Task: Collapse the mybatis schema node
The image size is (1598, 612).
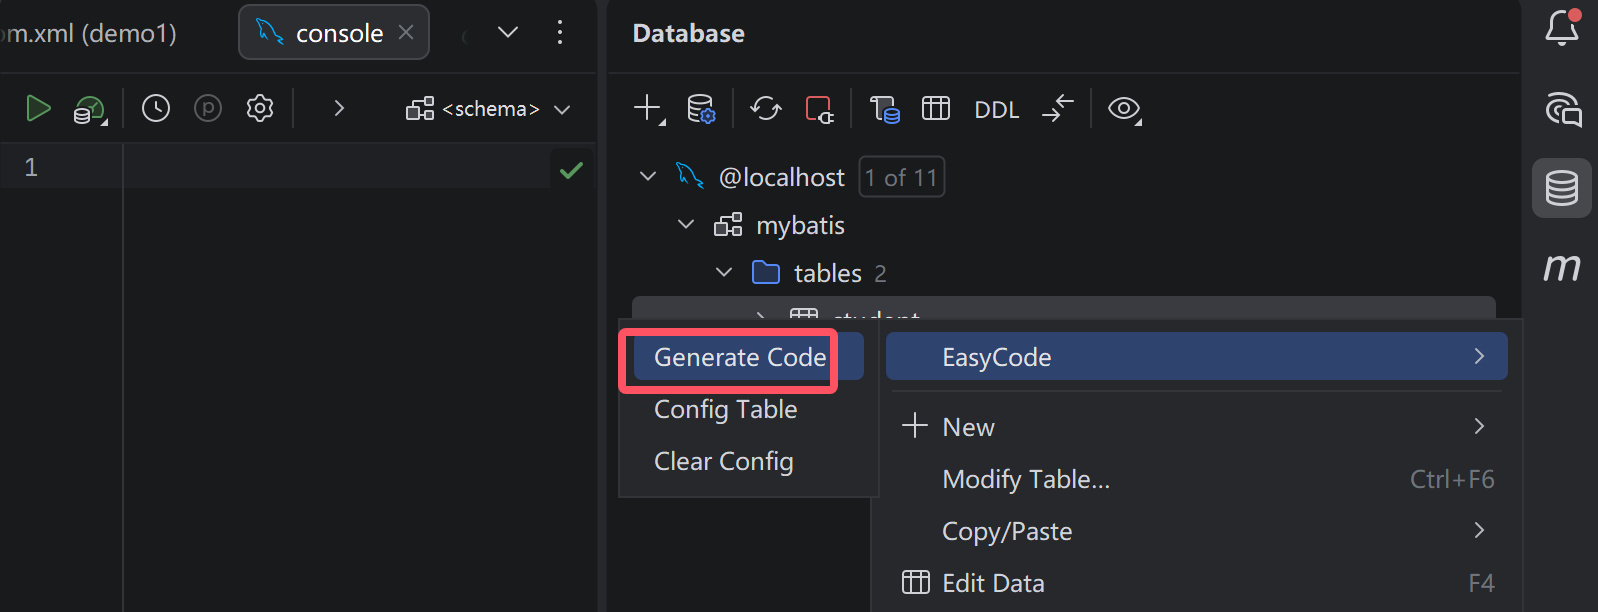Action: 686,225
